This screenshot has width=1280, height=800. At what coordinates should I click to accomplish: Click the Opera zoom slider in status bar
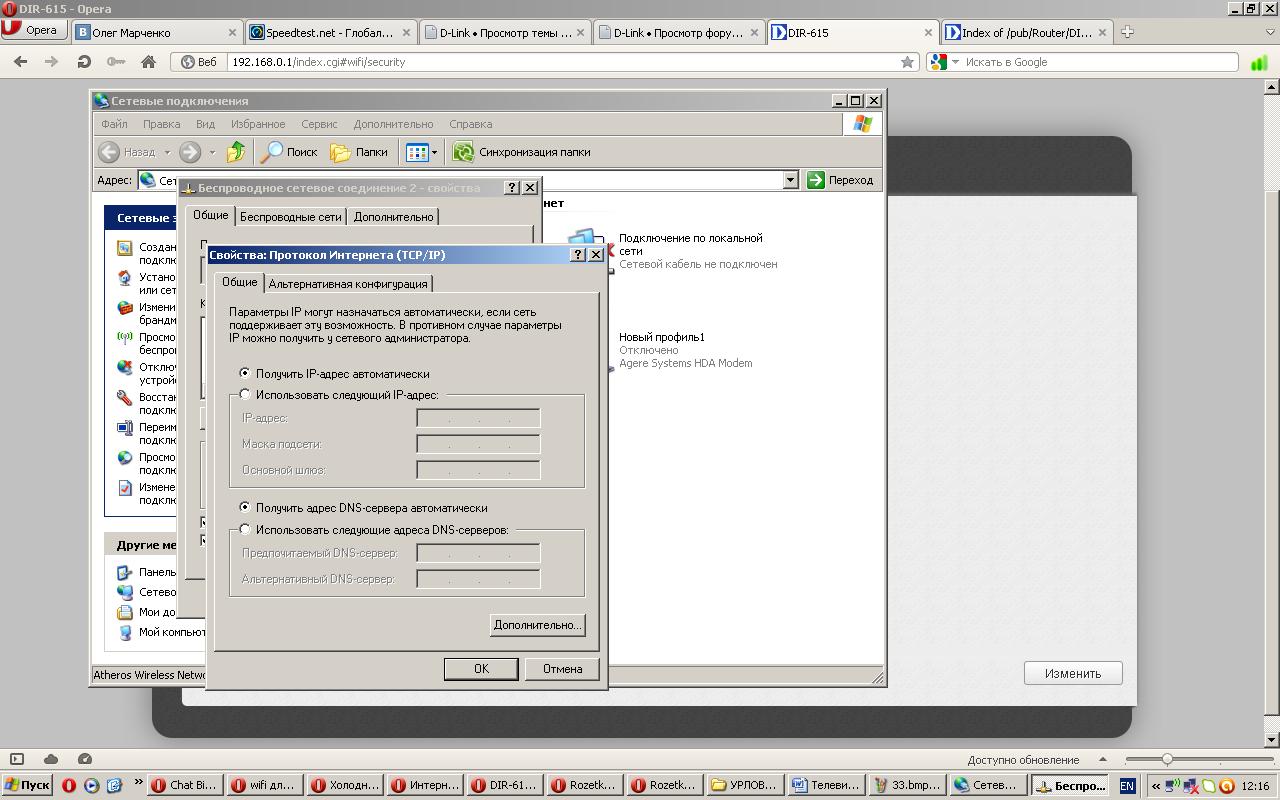[x=1167, y=760]
